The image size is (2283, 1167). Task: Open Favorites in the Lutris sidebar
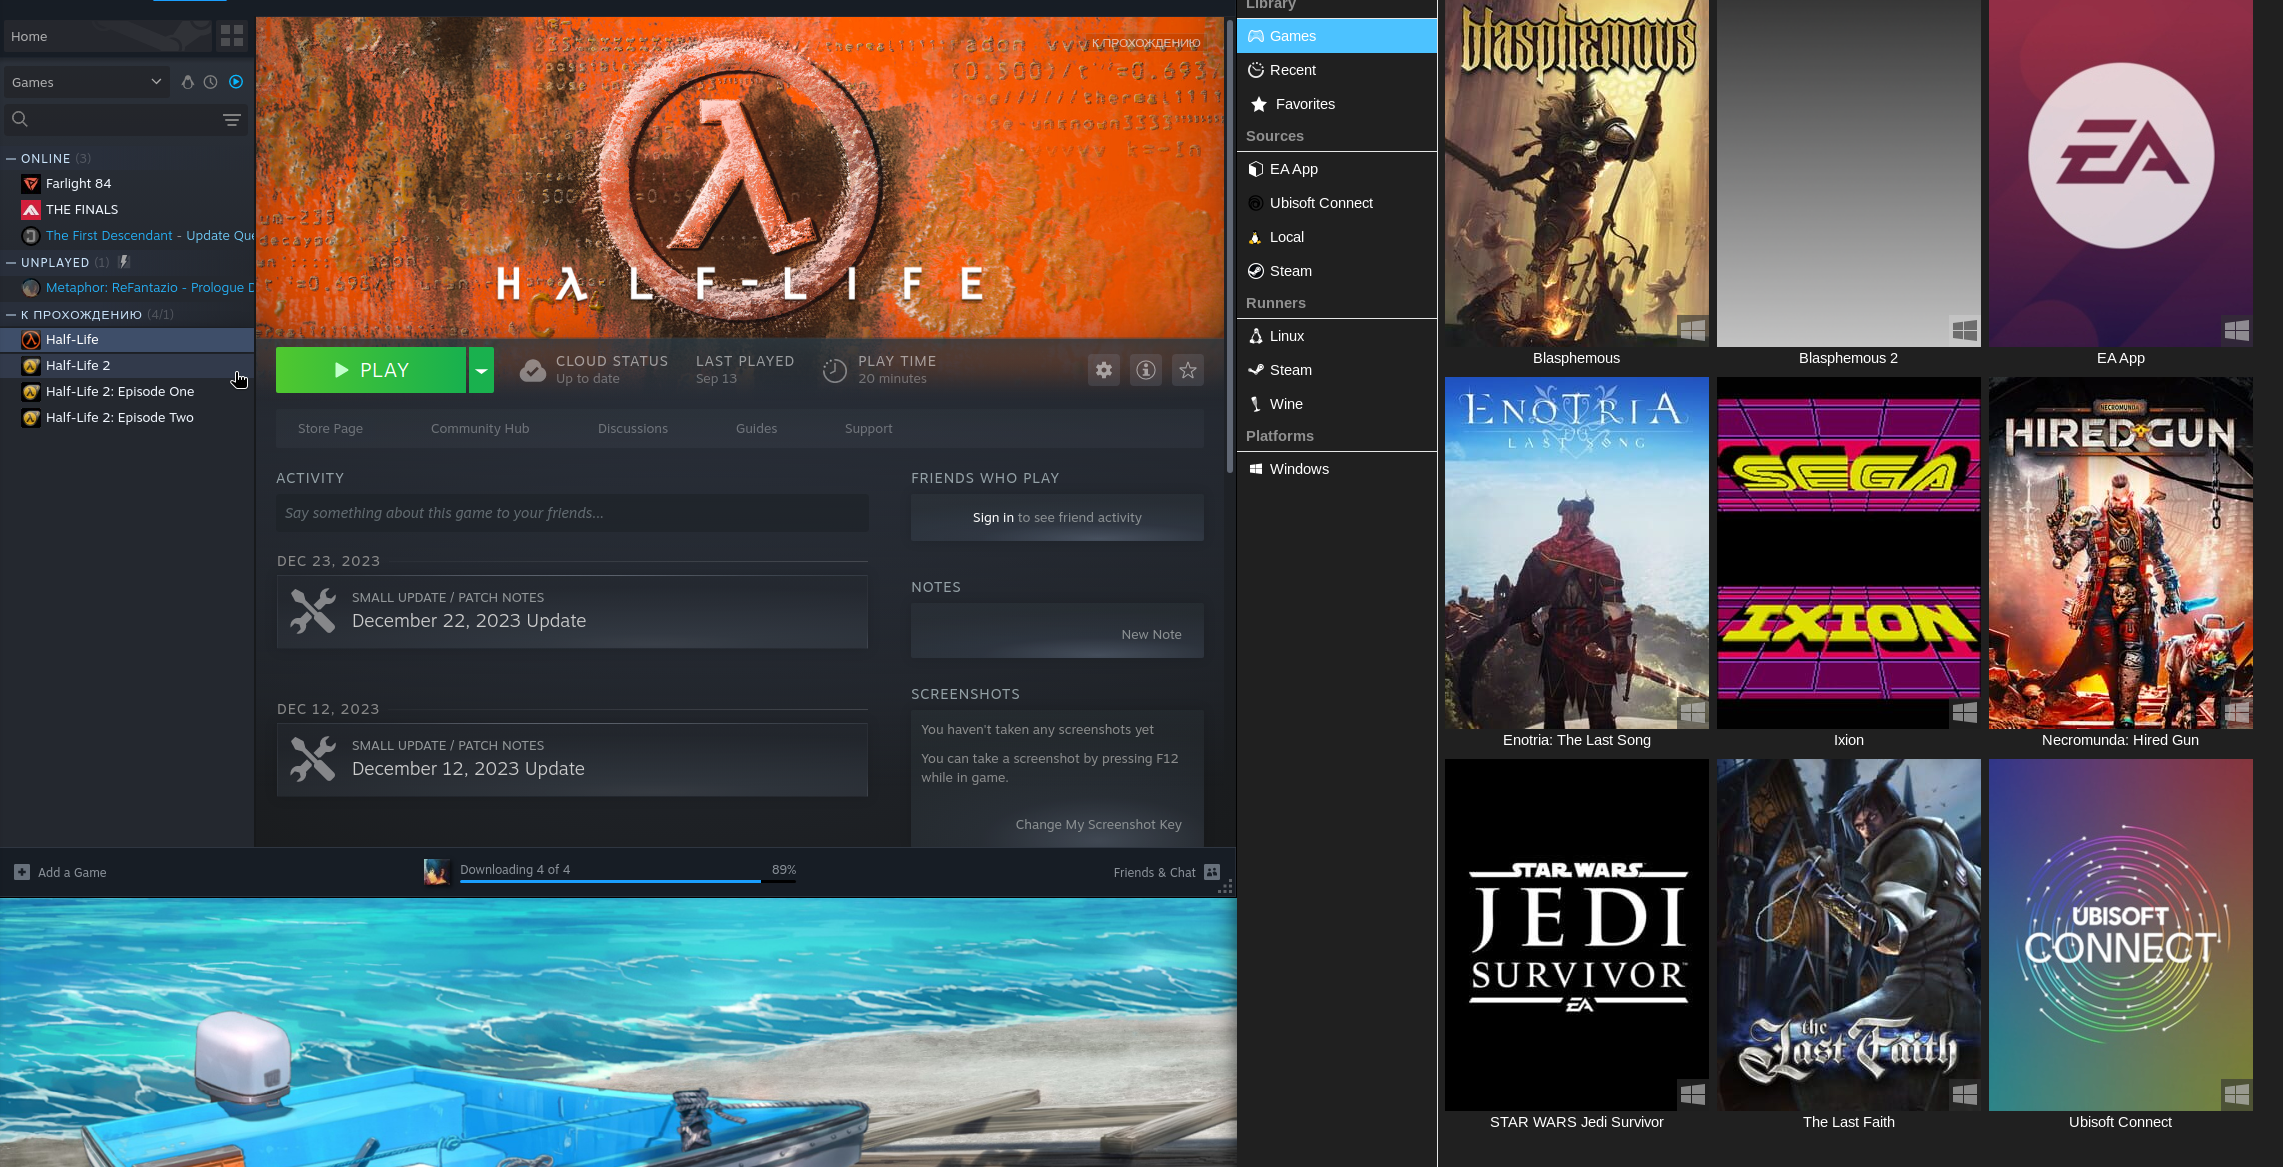point(1337,104)
